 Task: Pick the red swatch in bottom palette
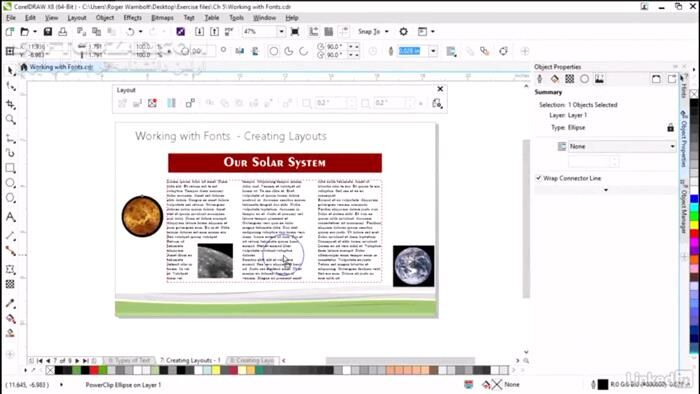[94, 370]
